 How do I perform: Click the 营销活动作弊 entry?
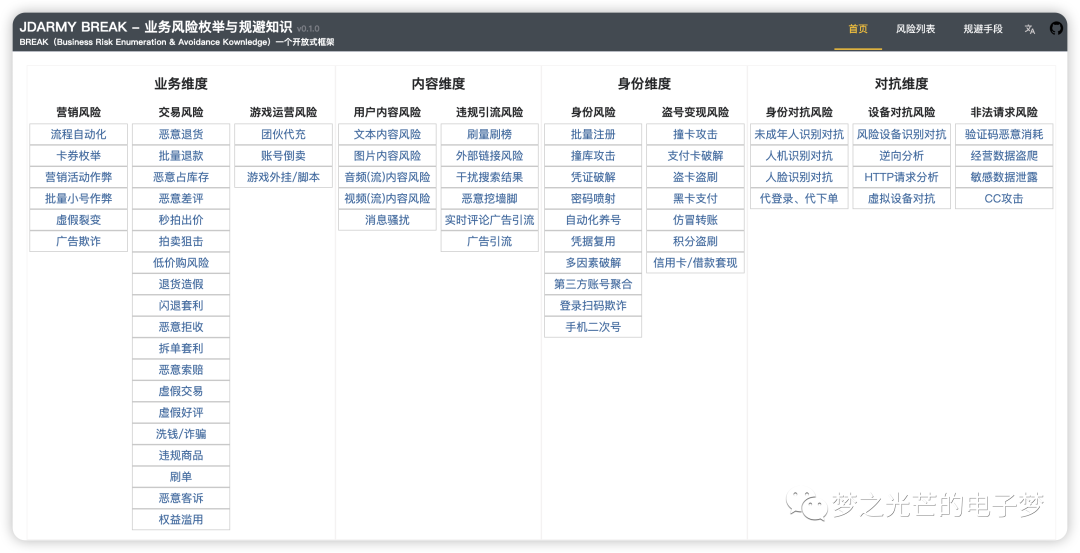coord(79,177)
